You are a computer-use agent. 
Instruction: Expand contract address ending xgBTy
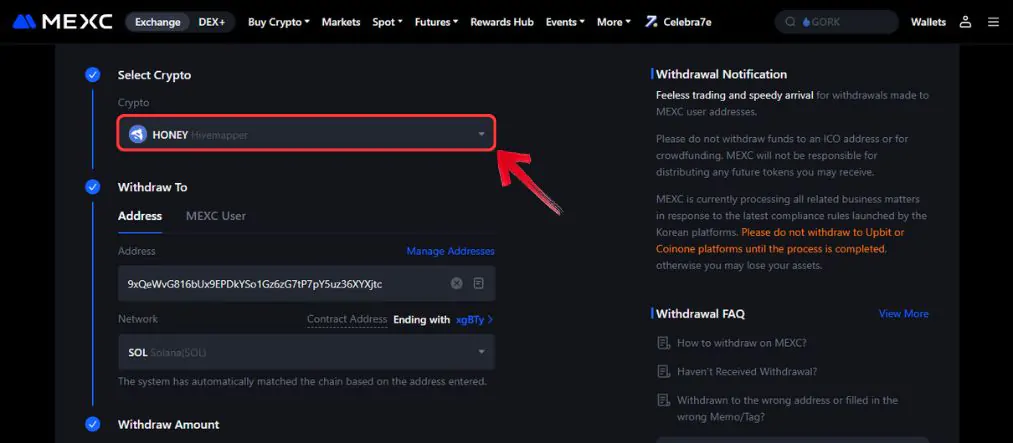(475, 319)
